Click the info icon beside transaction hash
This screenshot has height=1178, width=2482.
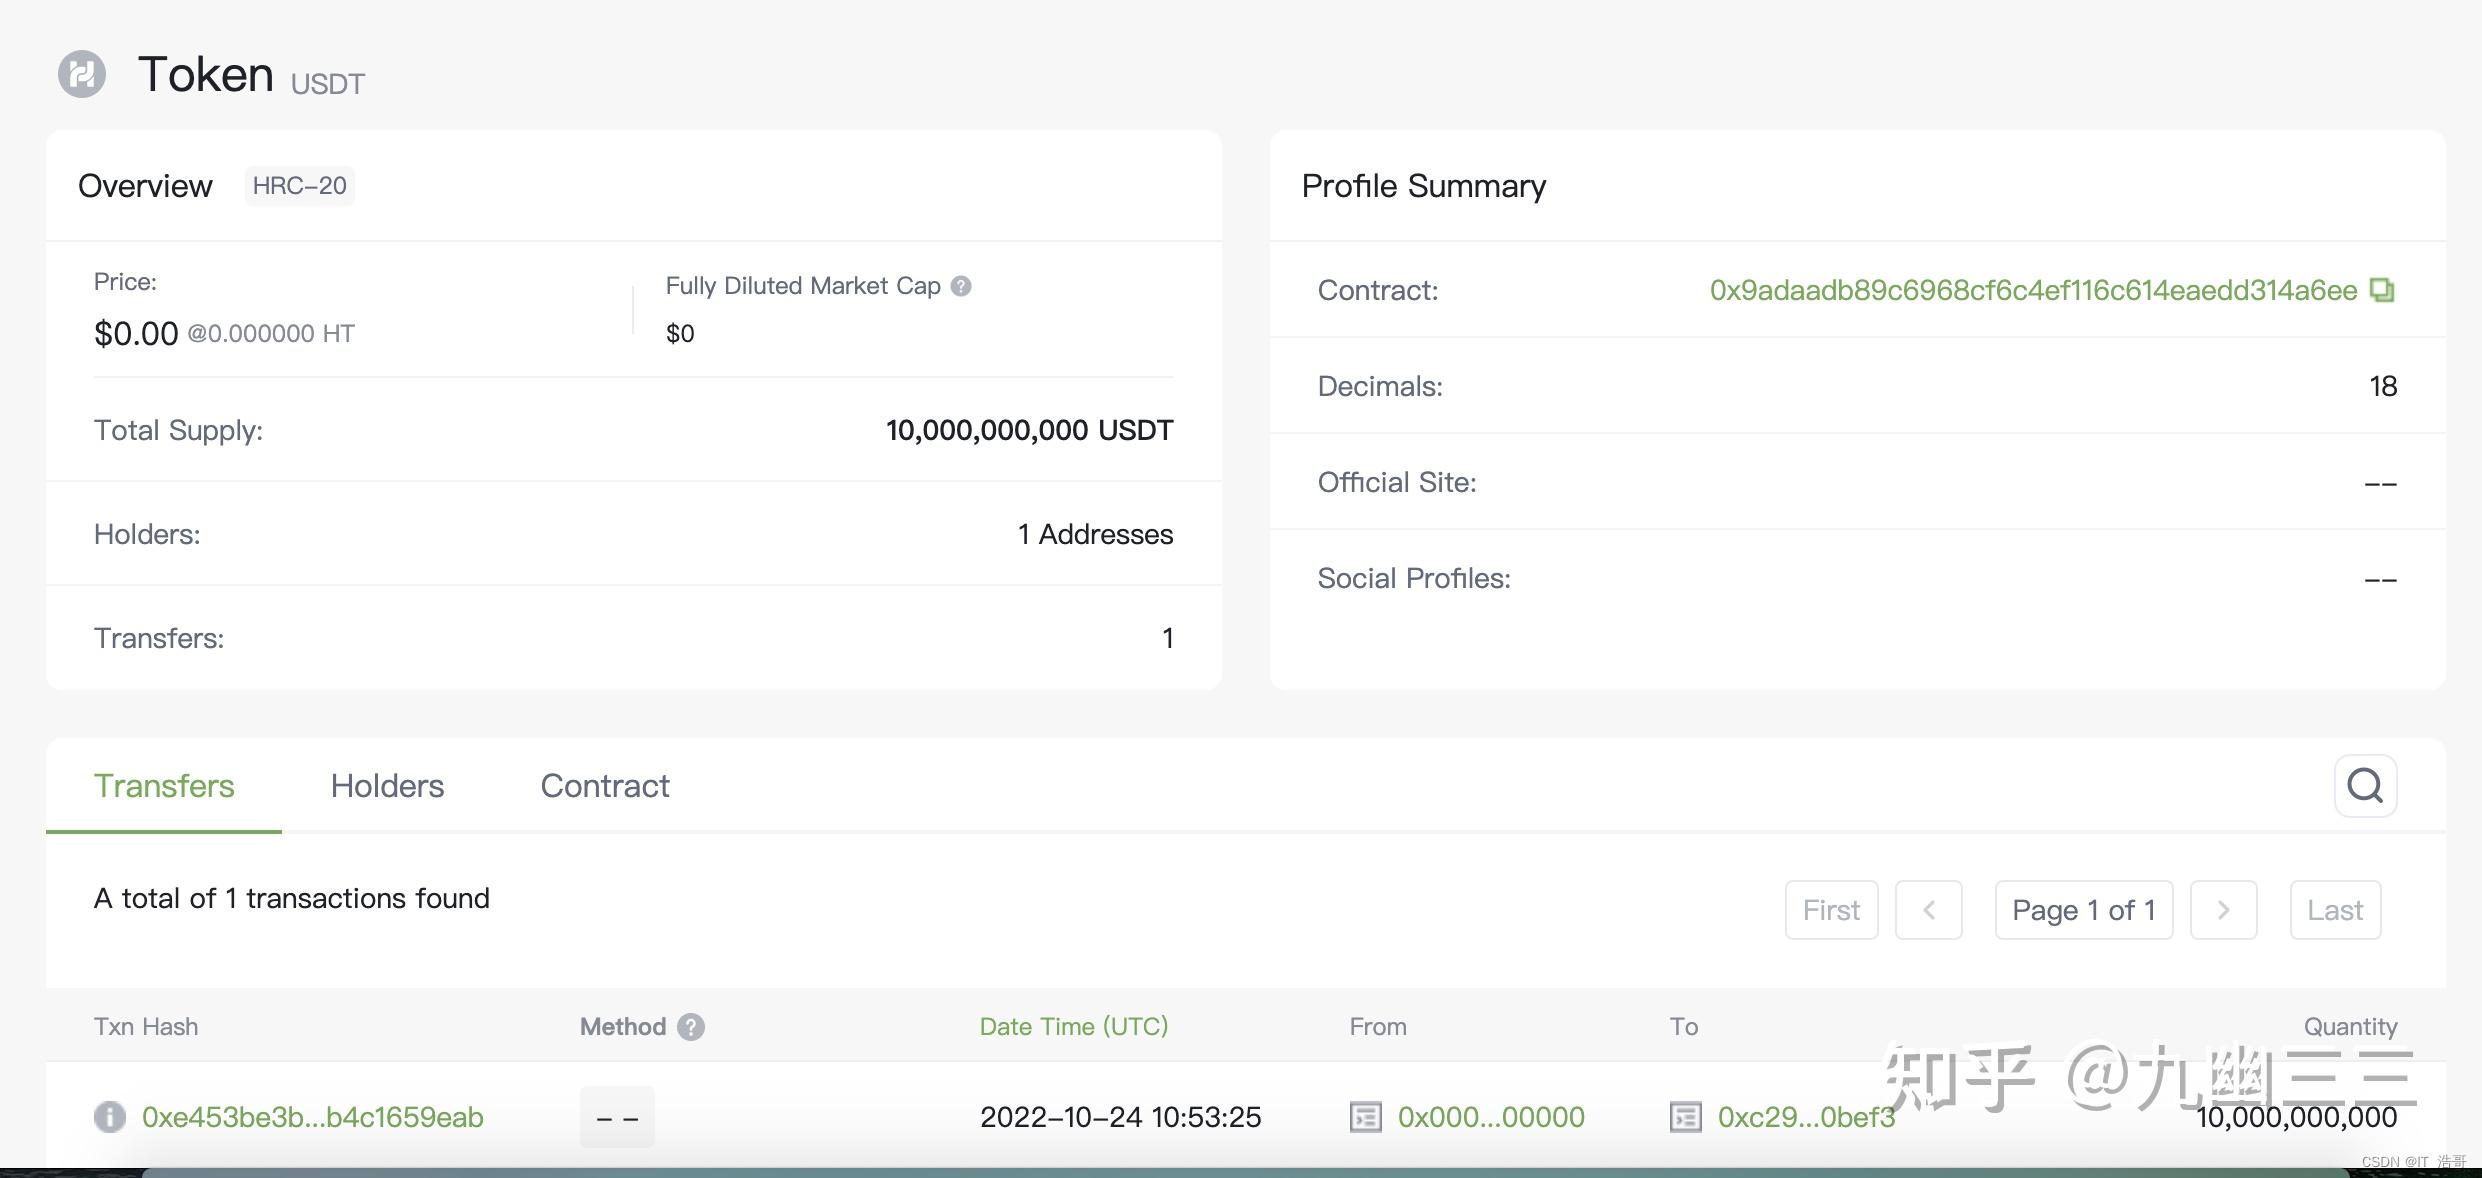(110, 1116)
